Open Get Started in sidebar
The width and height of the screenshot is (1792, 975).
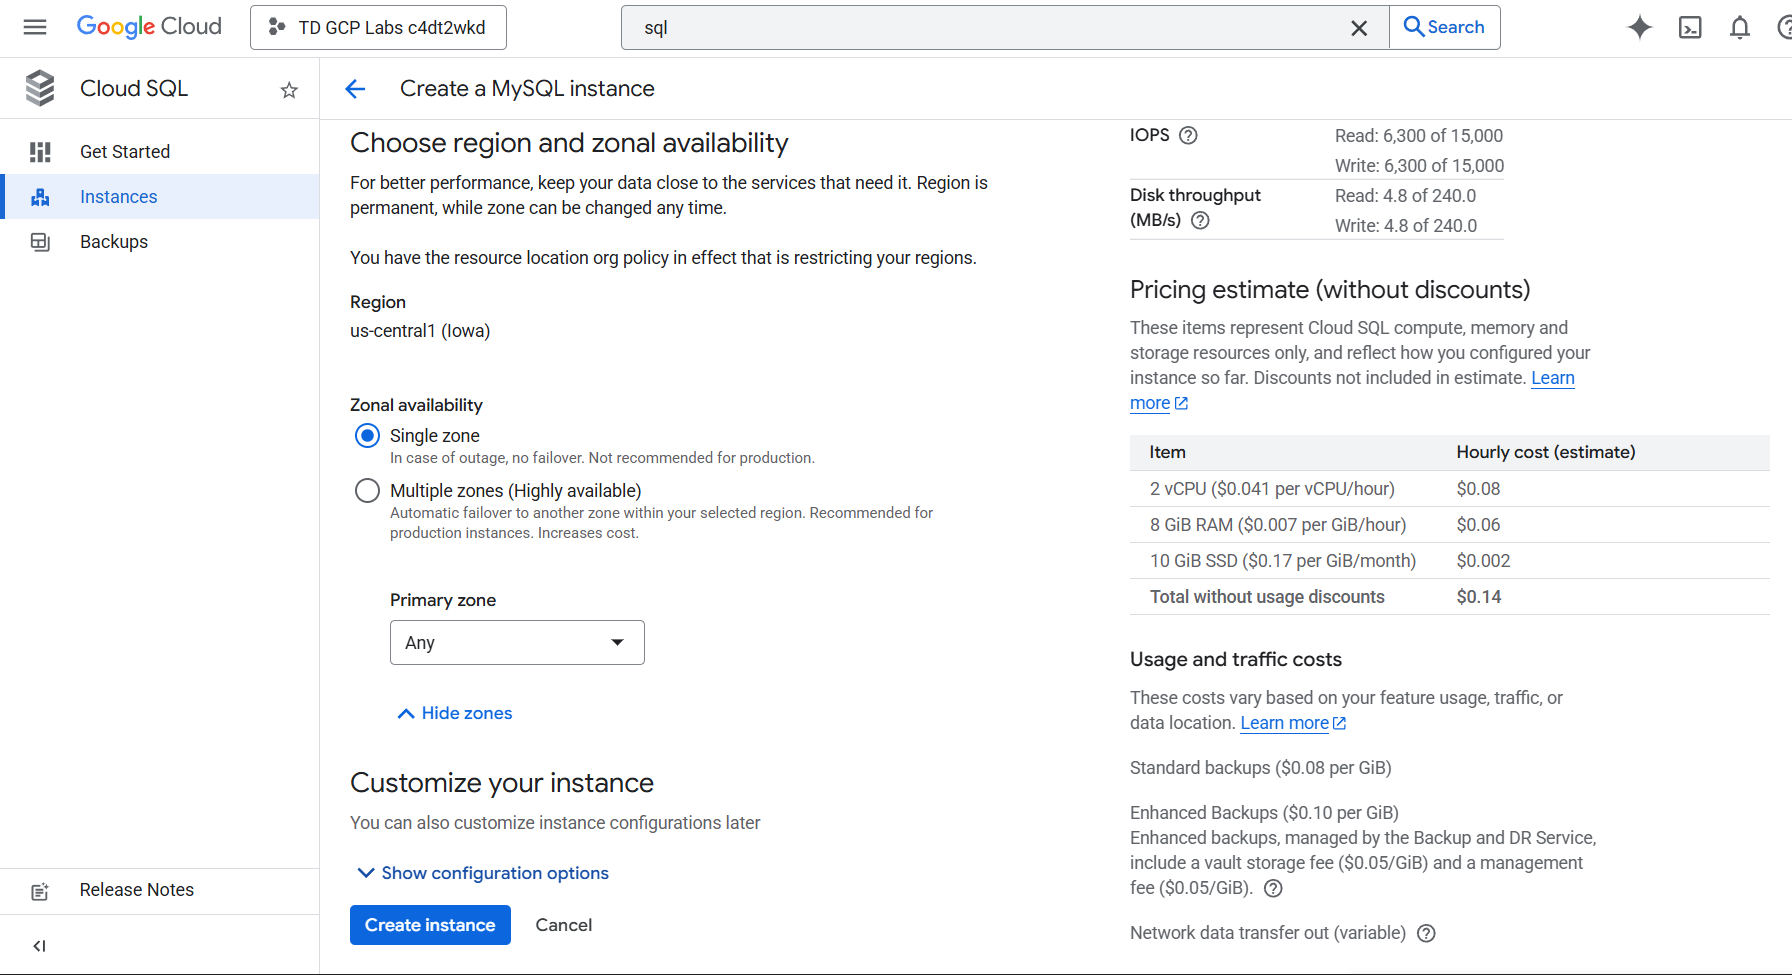point(125,152)
